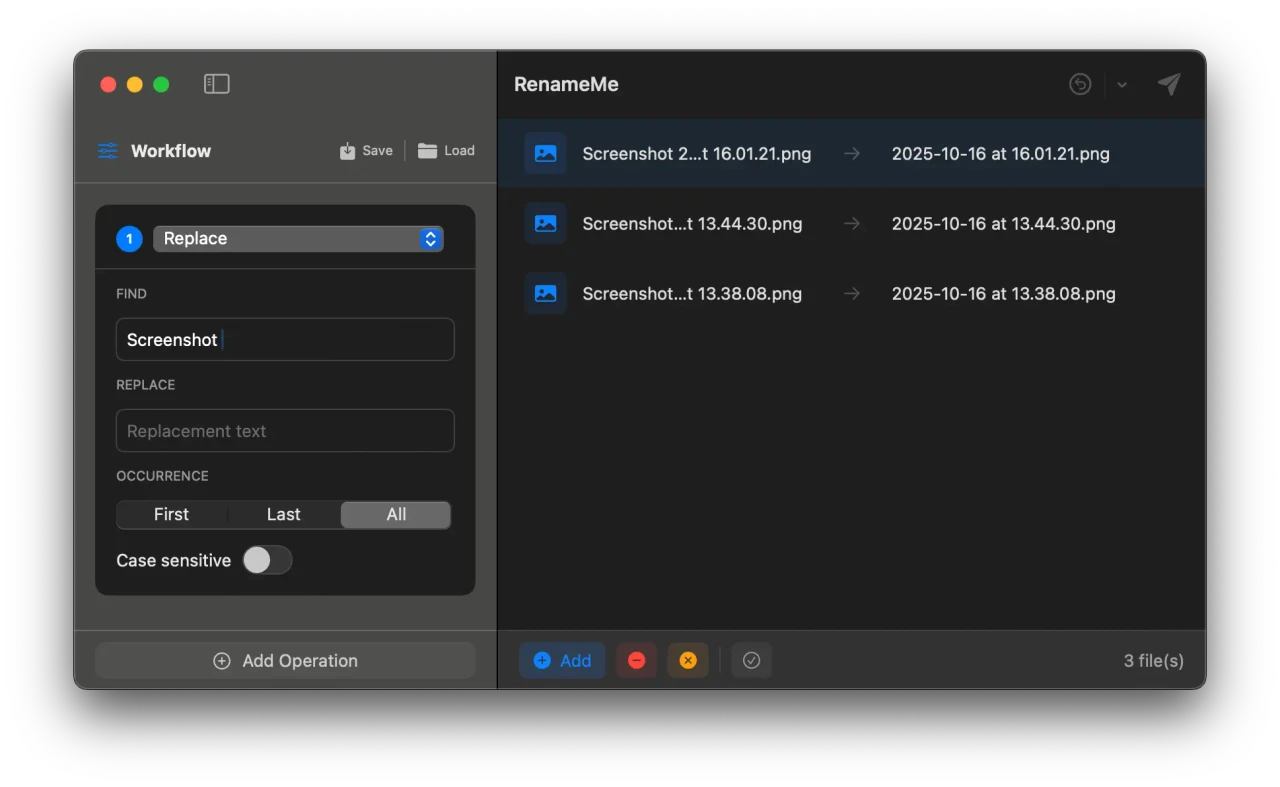Select file Screenshot 2...t 16.01.21.png

pos(697,153)
